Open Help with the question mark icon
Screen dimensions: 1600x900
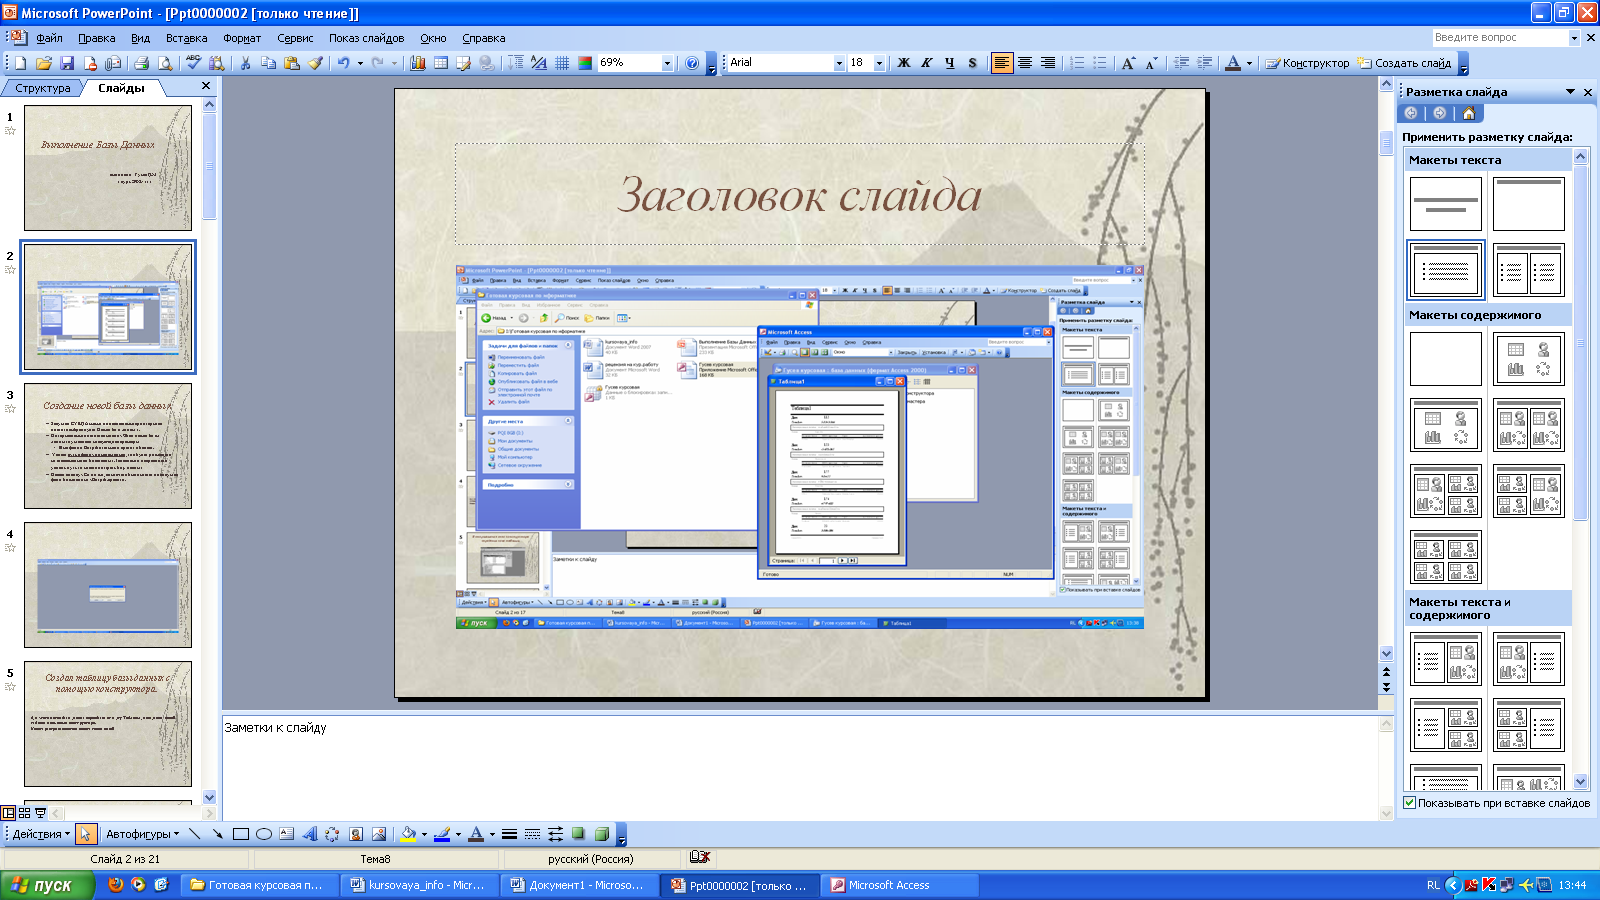(692, 63)
